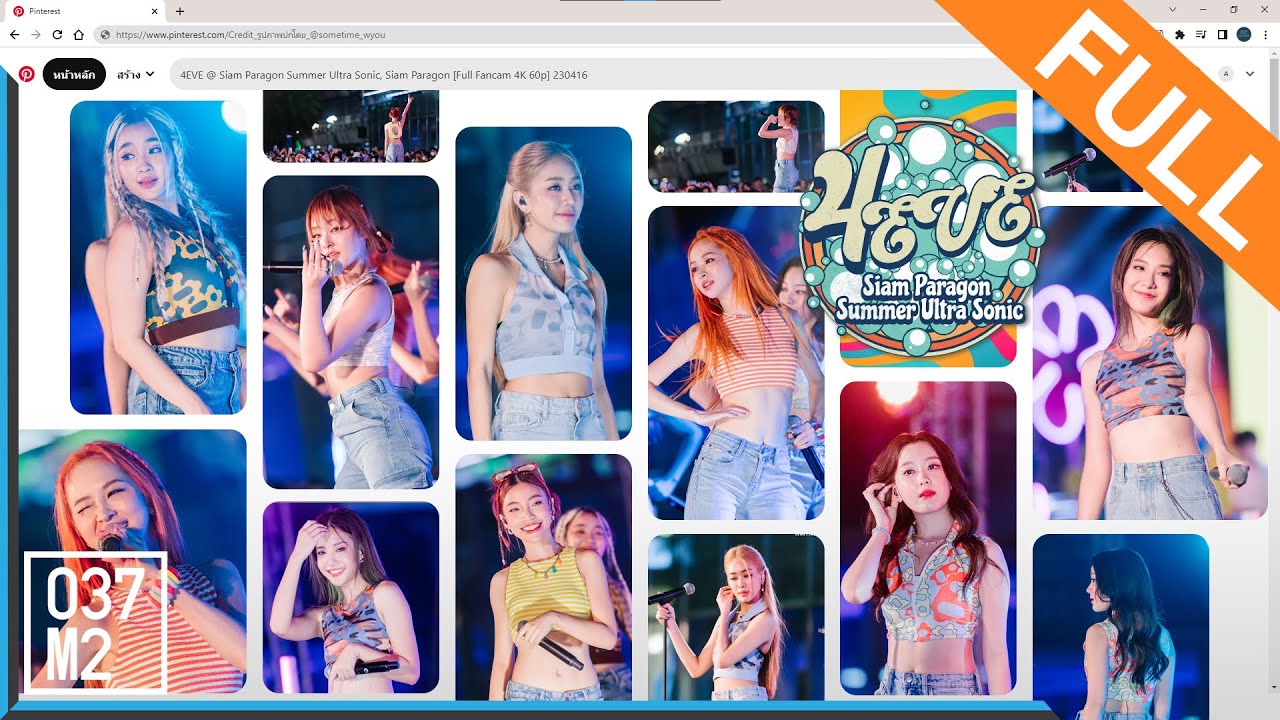
Task: Open the browser profile avatar
Action: point(1244,34)
